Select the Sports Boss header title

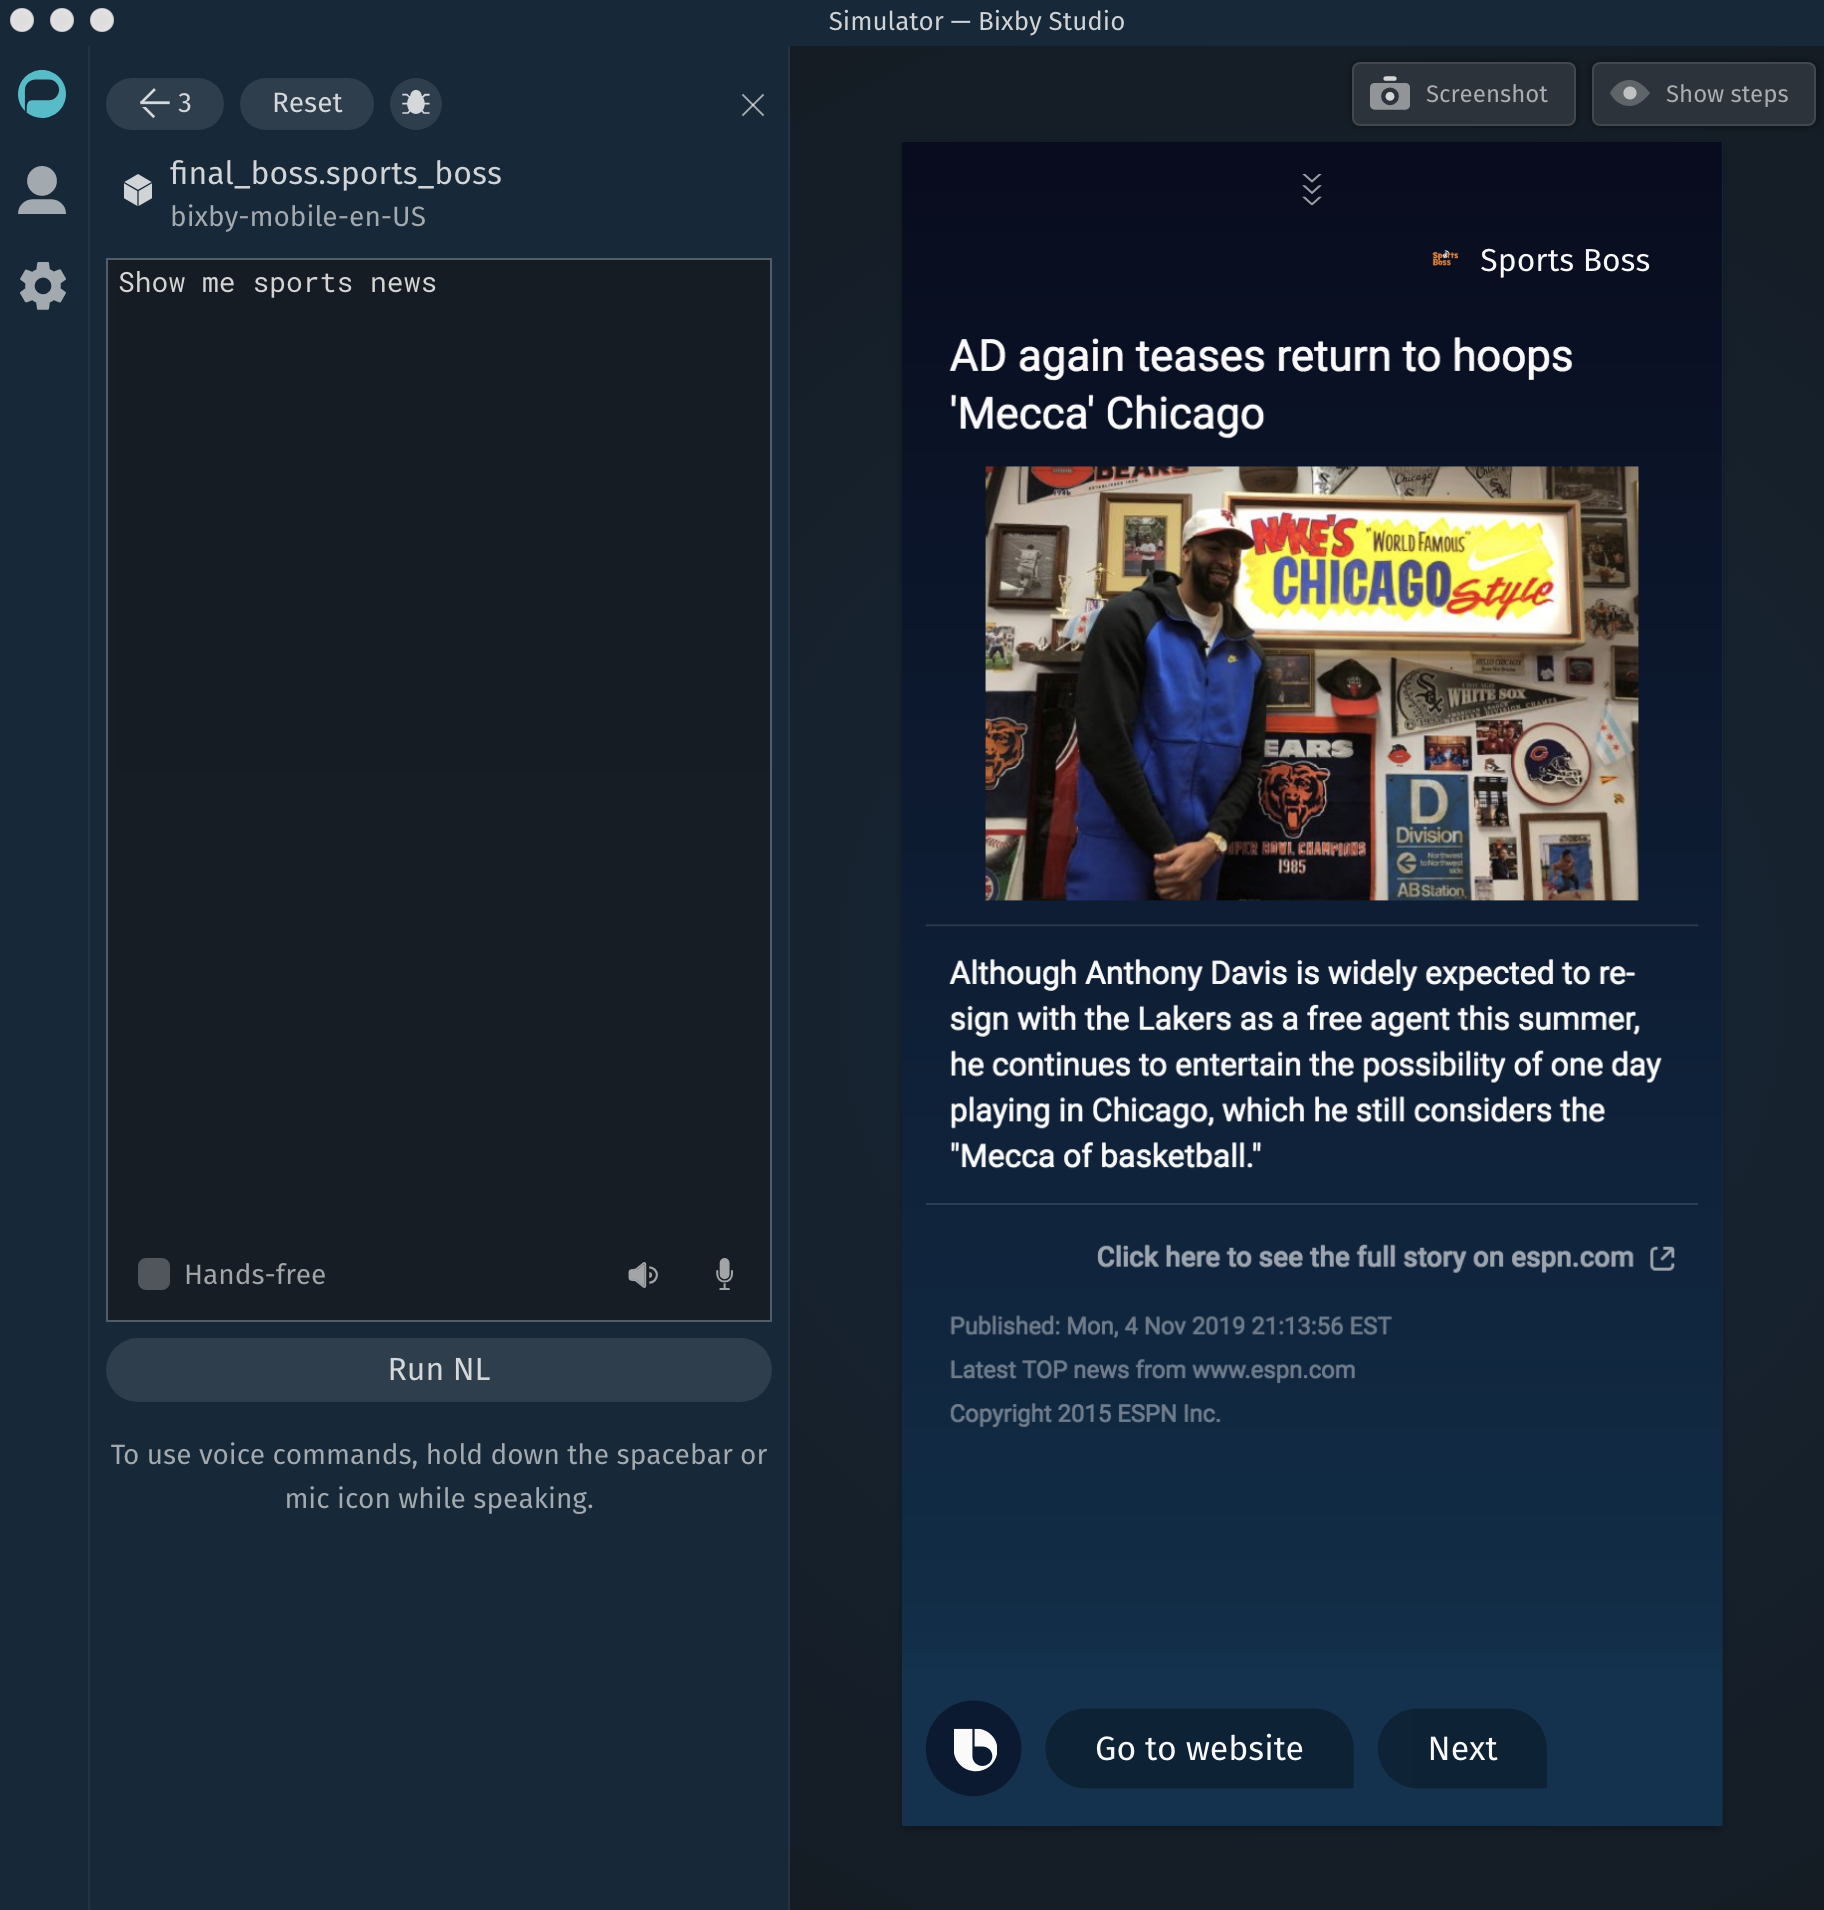click(x=1565, y=260)
